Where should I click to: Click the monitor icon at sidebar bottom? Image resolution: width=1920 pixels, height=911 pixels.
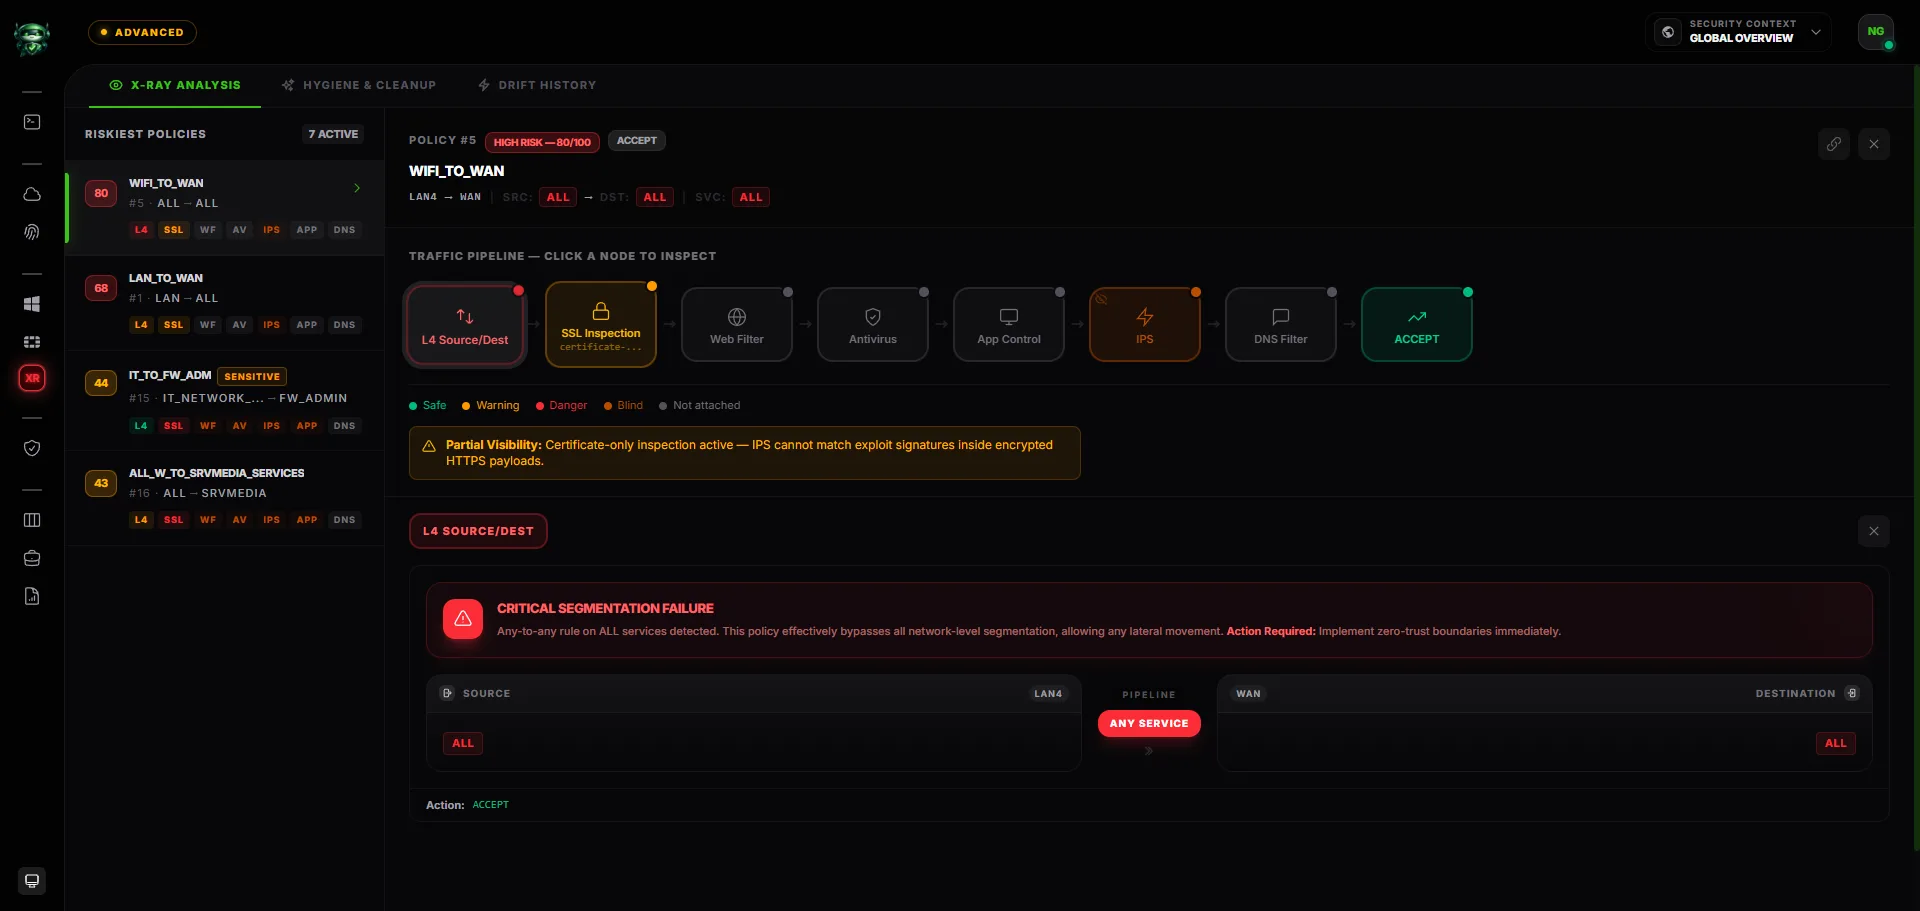(32, 881)
